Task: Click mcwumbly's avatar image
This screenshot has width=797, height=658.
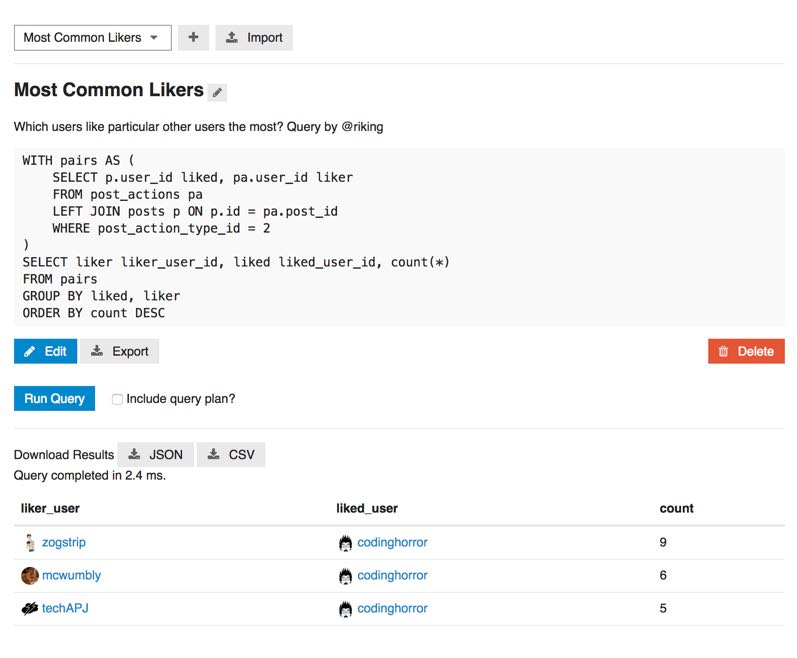Action: coord(30,576)
